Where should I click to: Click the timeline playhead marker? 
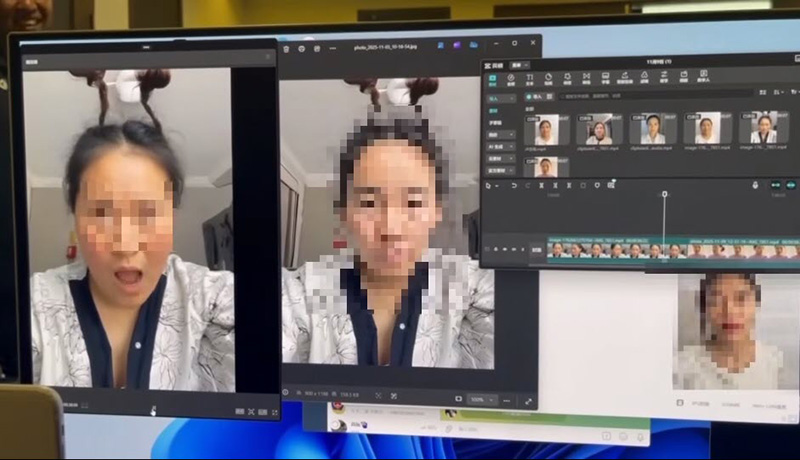[664, 194]
